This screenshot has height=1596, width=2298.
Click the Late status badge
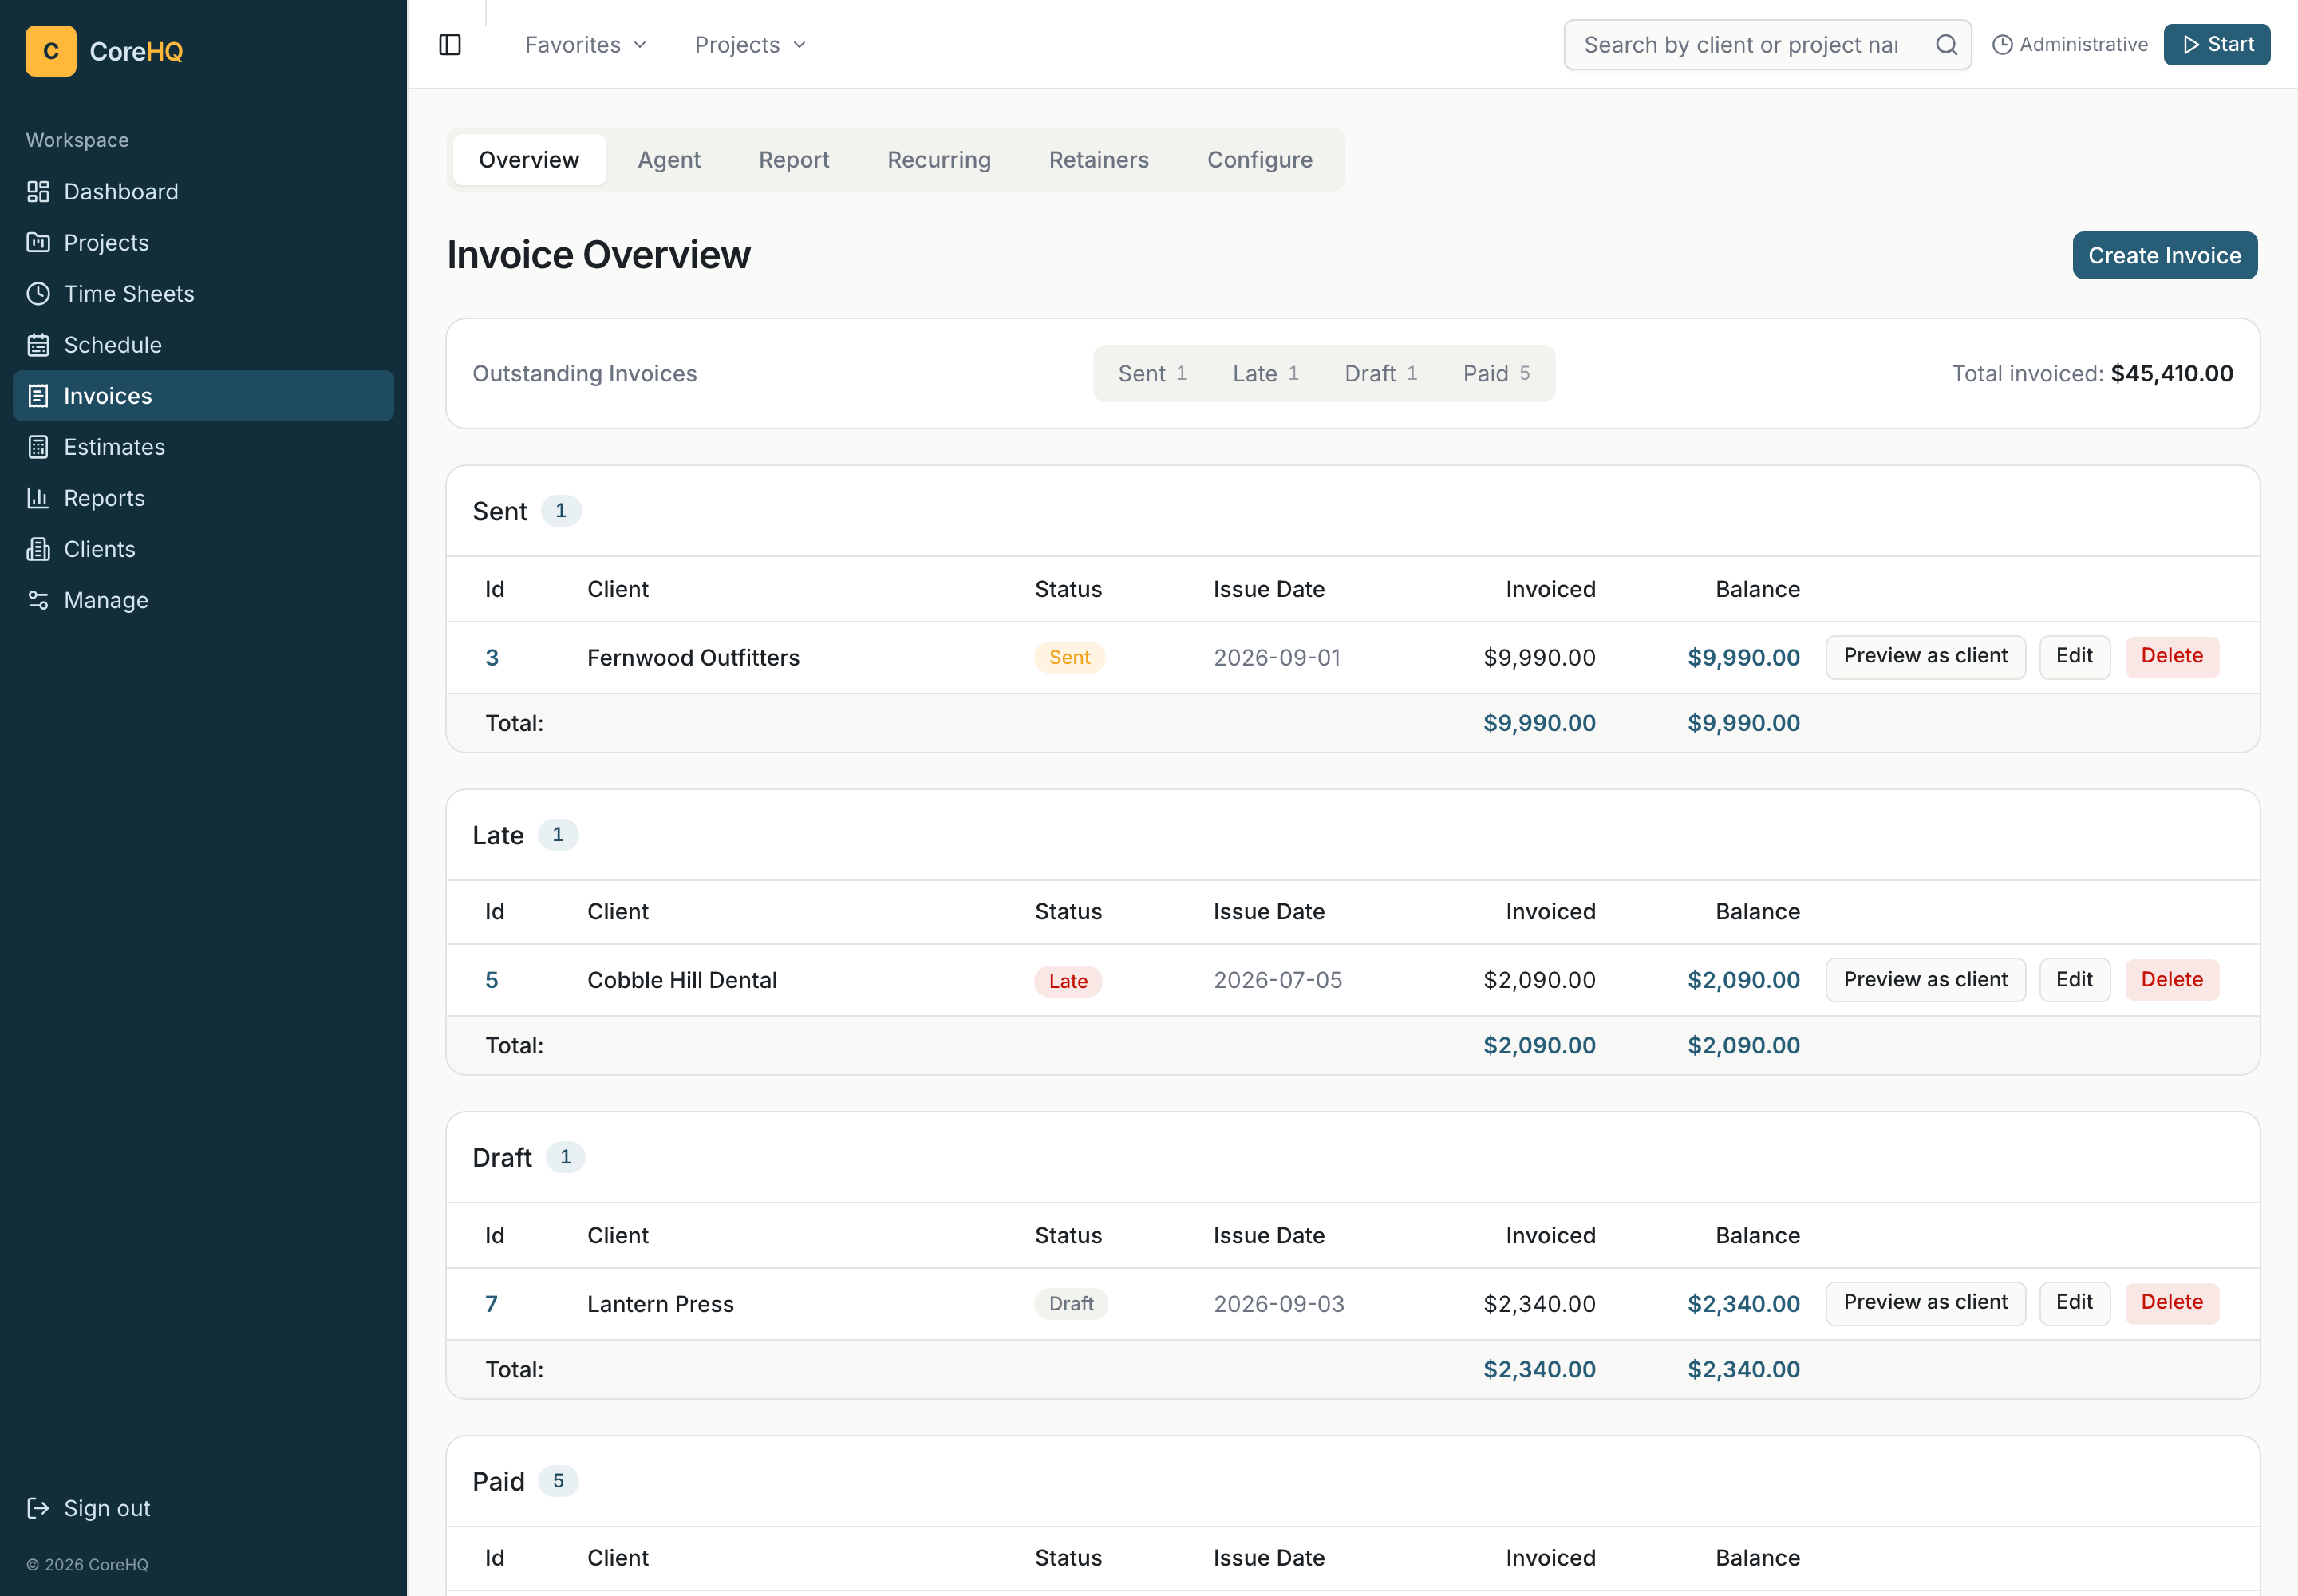pyautogui.click(x=1068, y=982)
